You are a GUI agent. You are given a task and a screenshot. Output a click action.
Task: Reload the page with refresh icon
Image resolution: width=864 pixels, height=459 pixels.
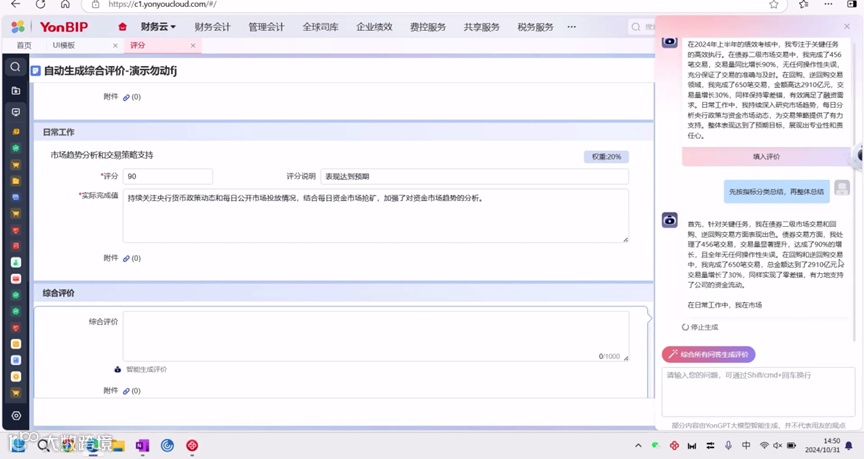tap(40, 4)
